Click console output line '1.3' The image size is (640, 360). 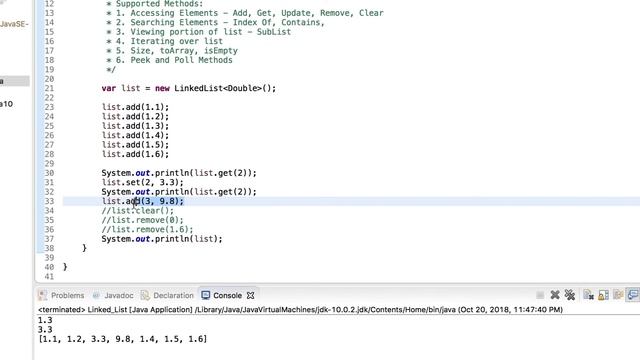45,320
